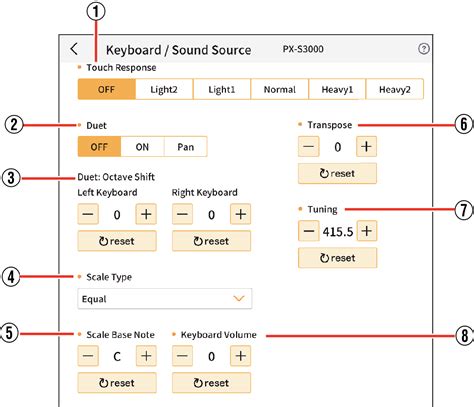Lower Tuning value with minus button
The width and height of the screenshot is (474, 407).
pos(309,231)
